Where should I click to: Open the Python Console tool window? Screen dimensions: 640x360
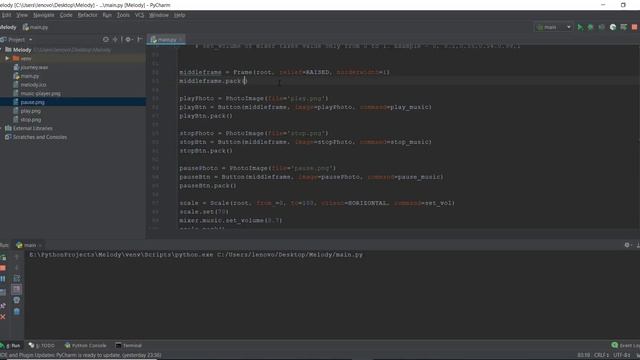[85, 345]
